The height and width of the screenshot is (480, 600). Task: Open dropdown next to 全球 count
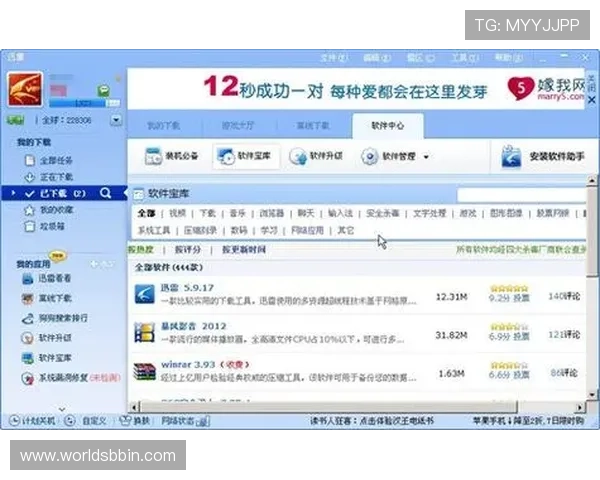116,120
